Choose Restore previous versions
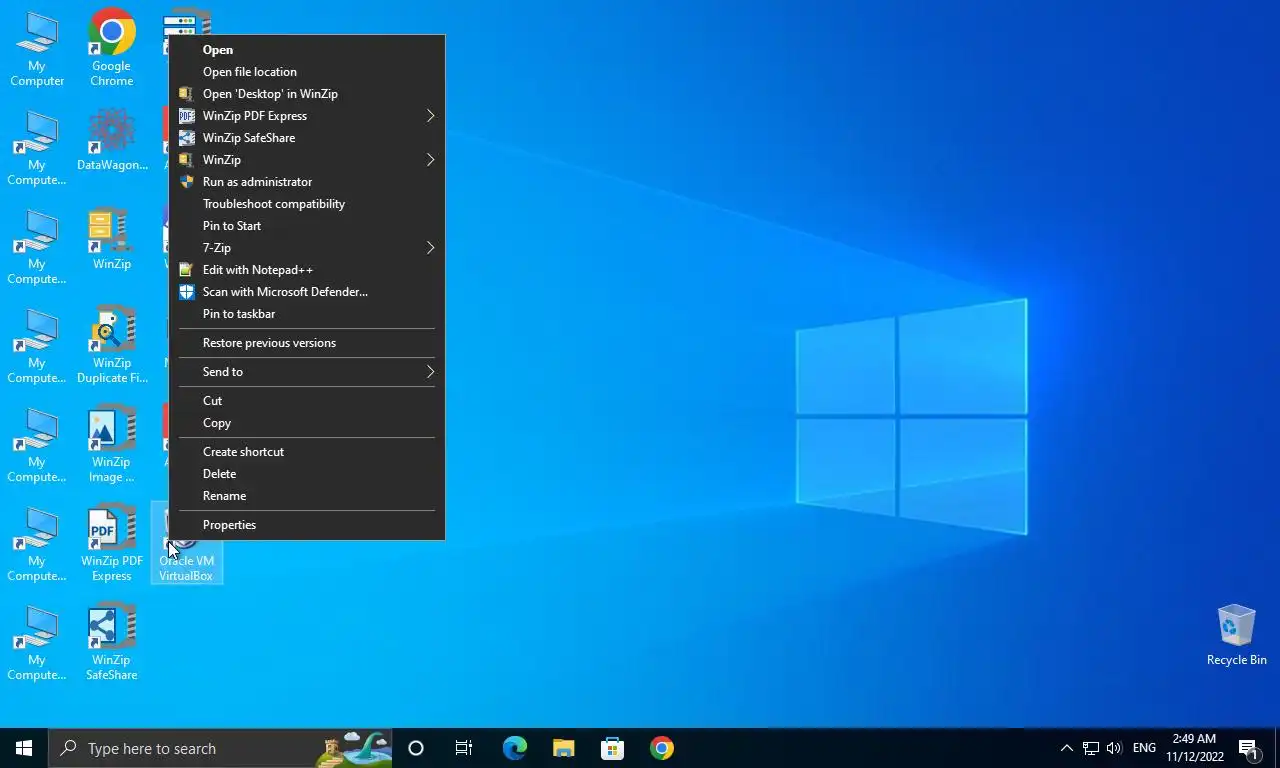Viewport: 1280px width, 768px height. [307, 342]
